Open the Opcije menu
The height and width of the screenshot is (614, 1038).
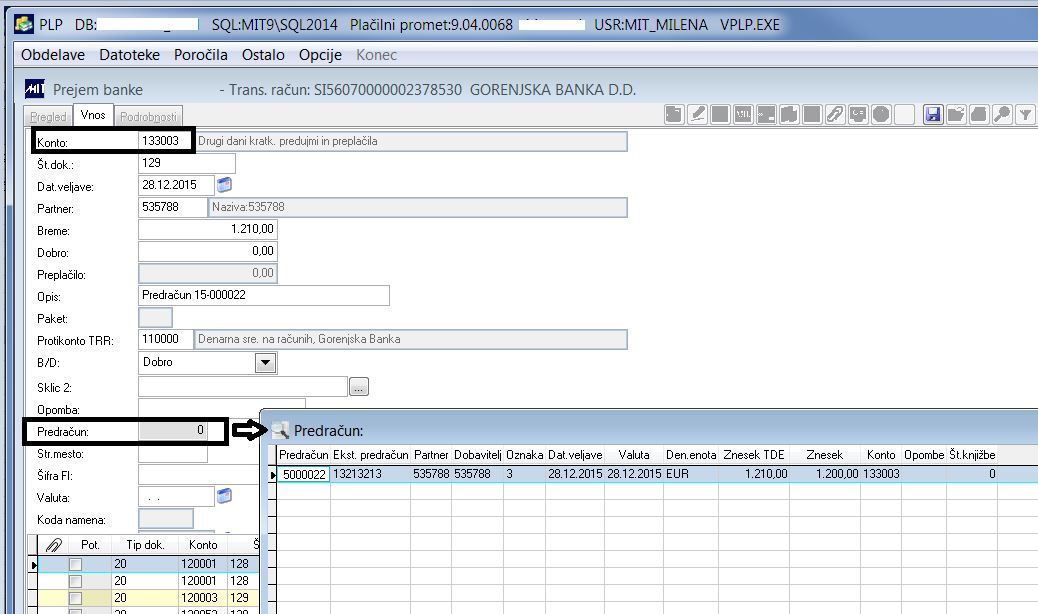tap(320, 55)
